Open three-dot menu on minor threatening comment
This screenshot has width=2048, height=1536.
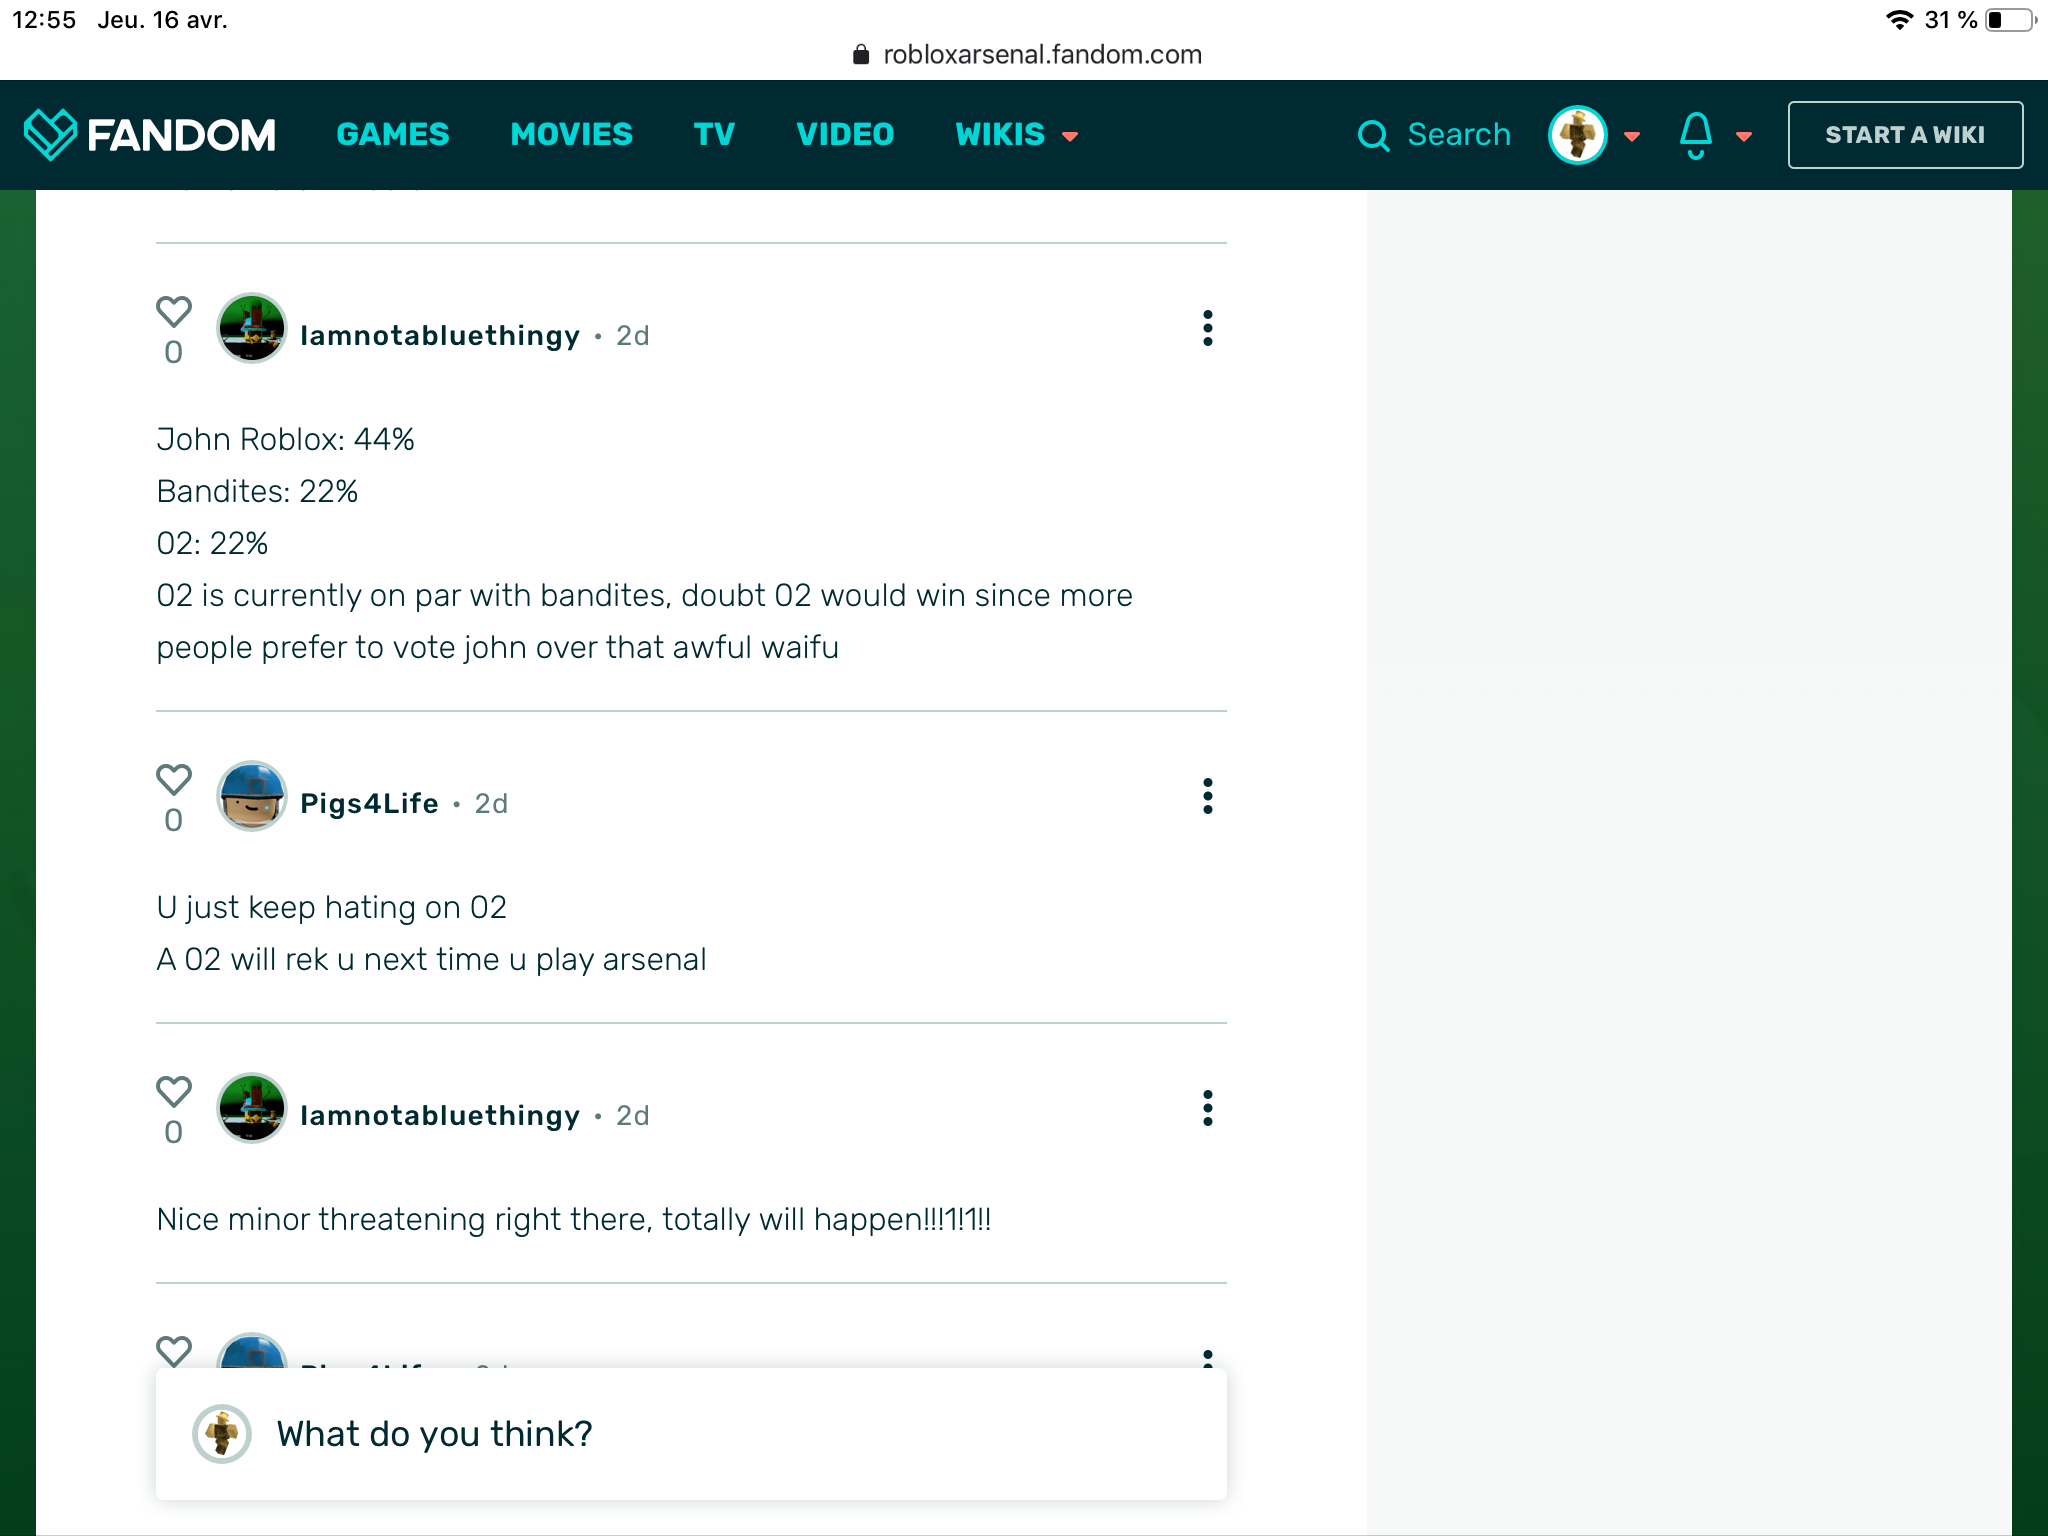(x=1208, y=1108)
